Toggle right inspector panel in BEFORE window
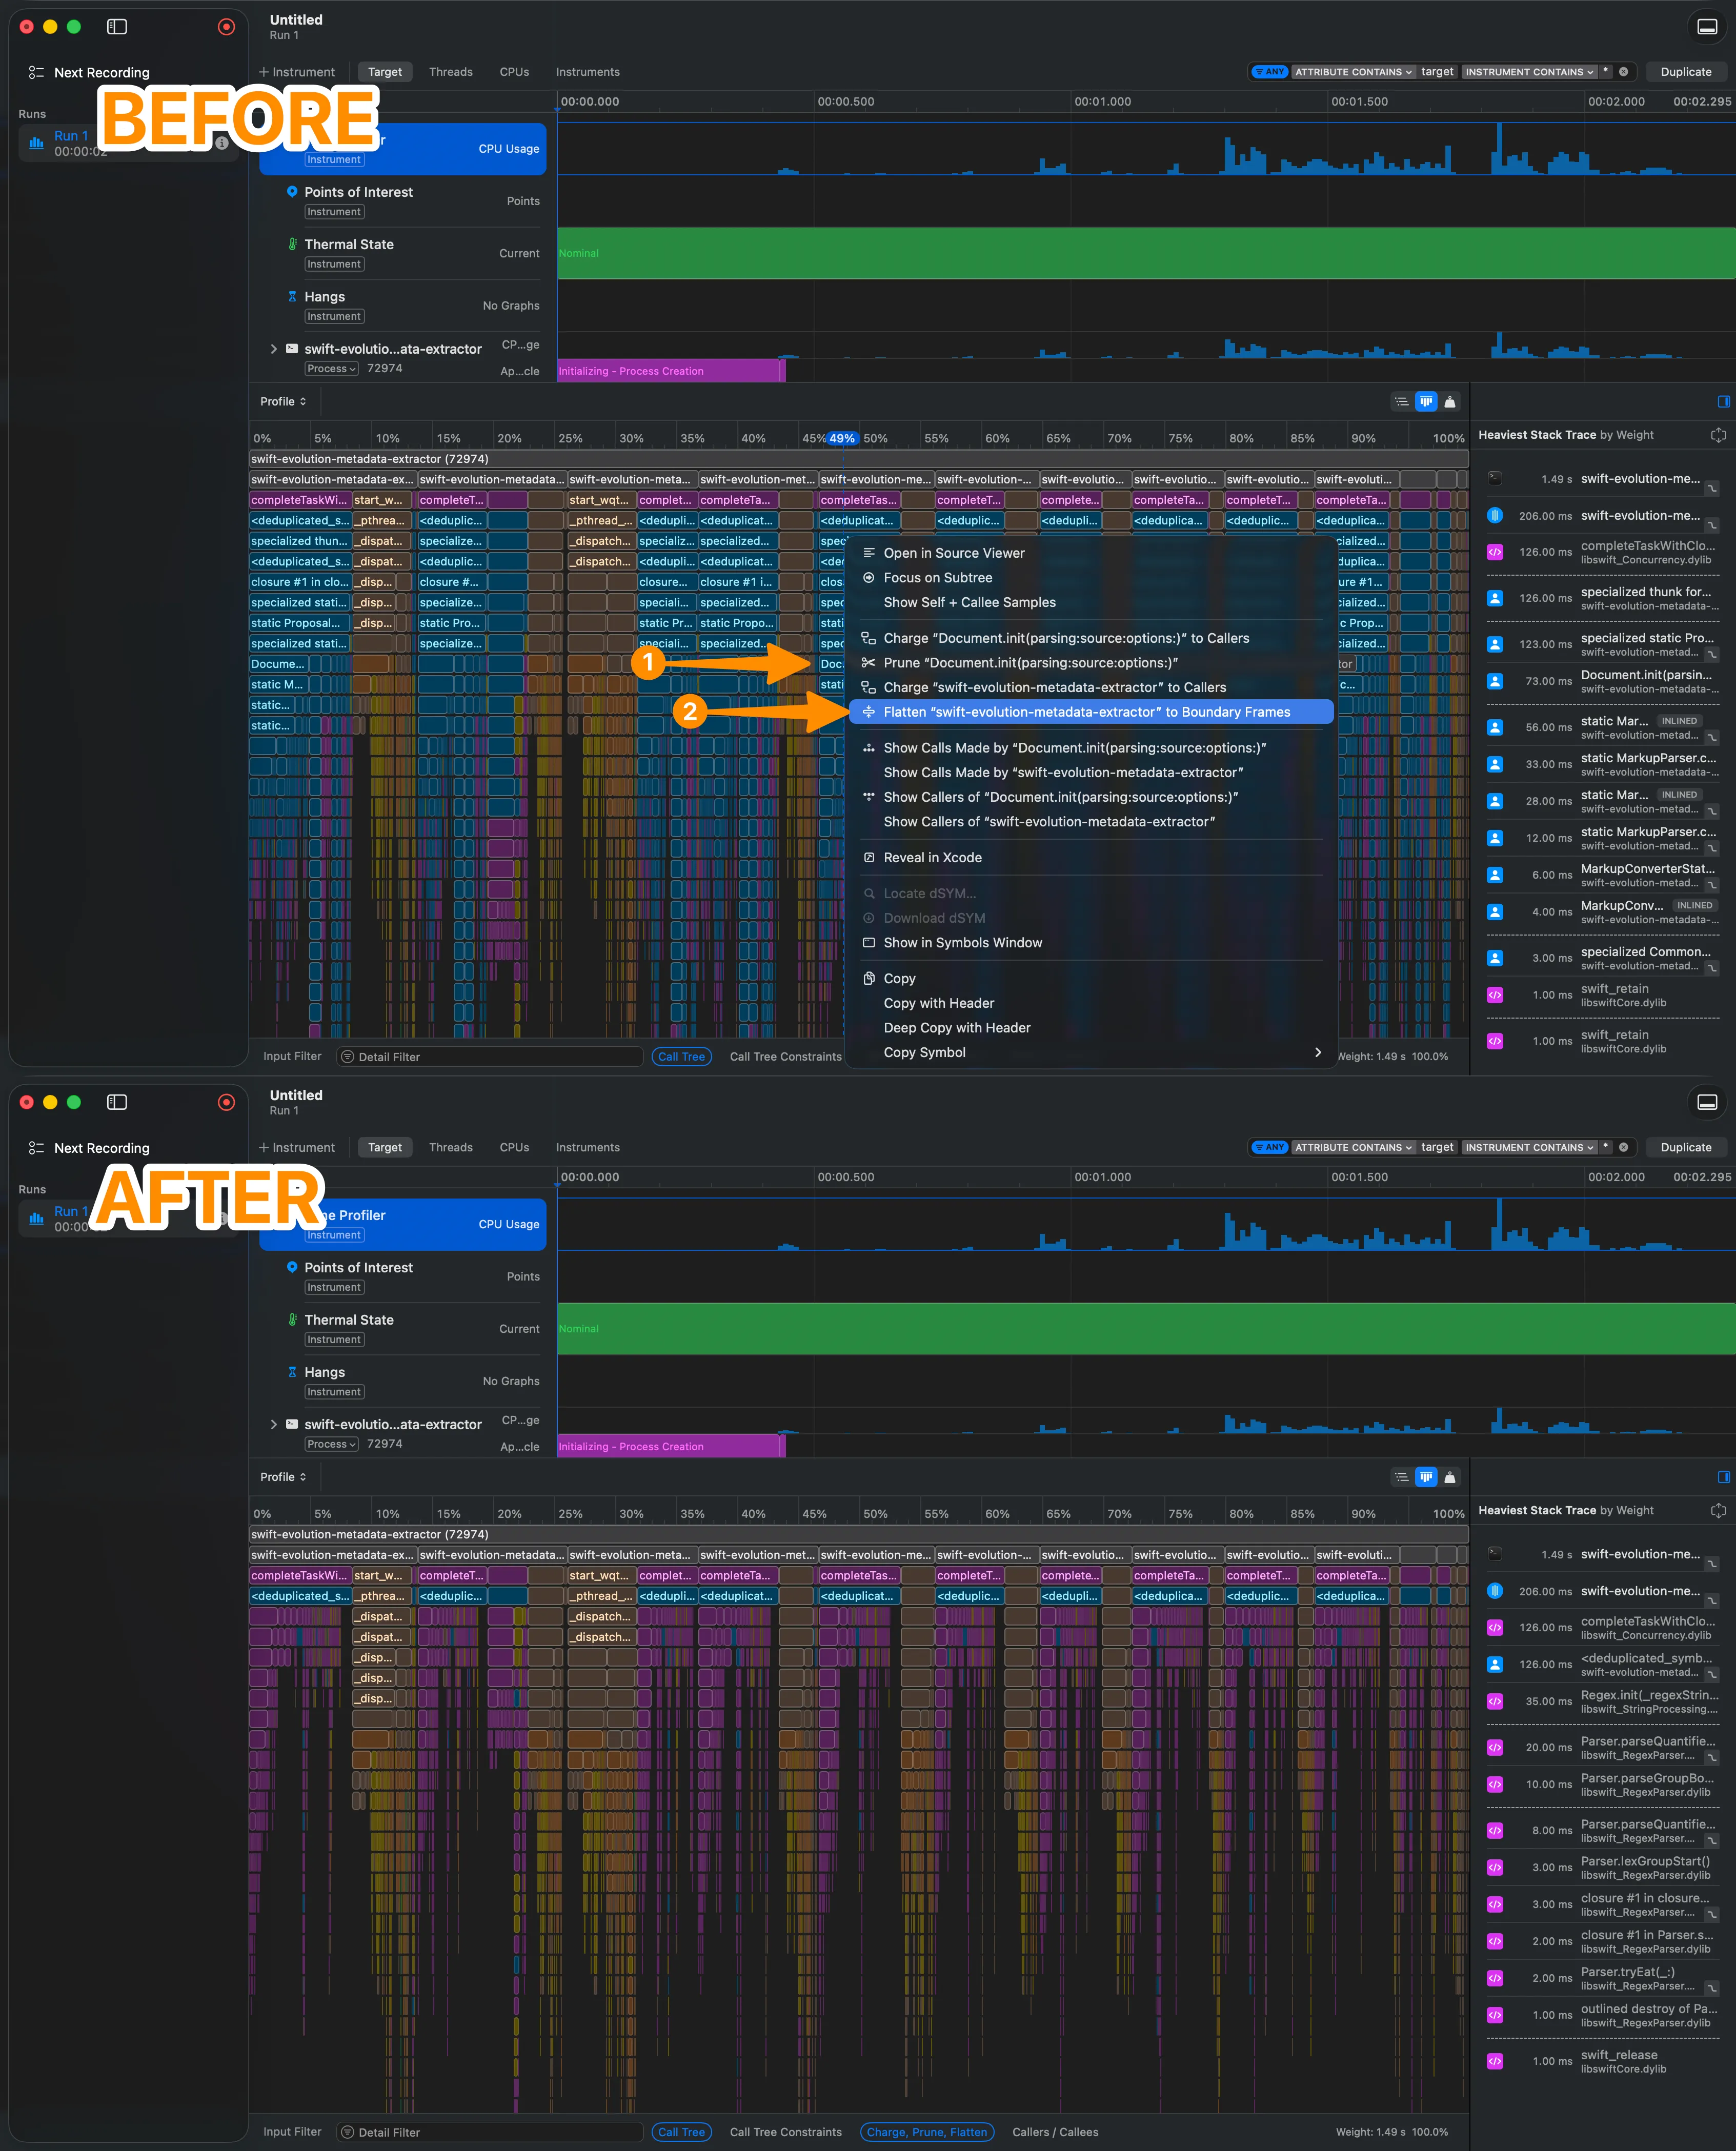Image resolution: width=1736 pixels, height=2151 pixels. pos(1723,401)
